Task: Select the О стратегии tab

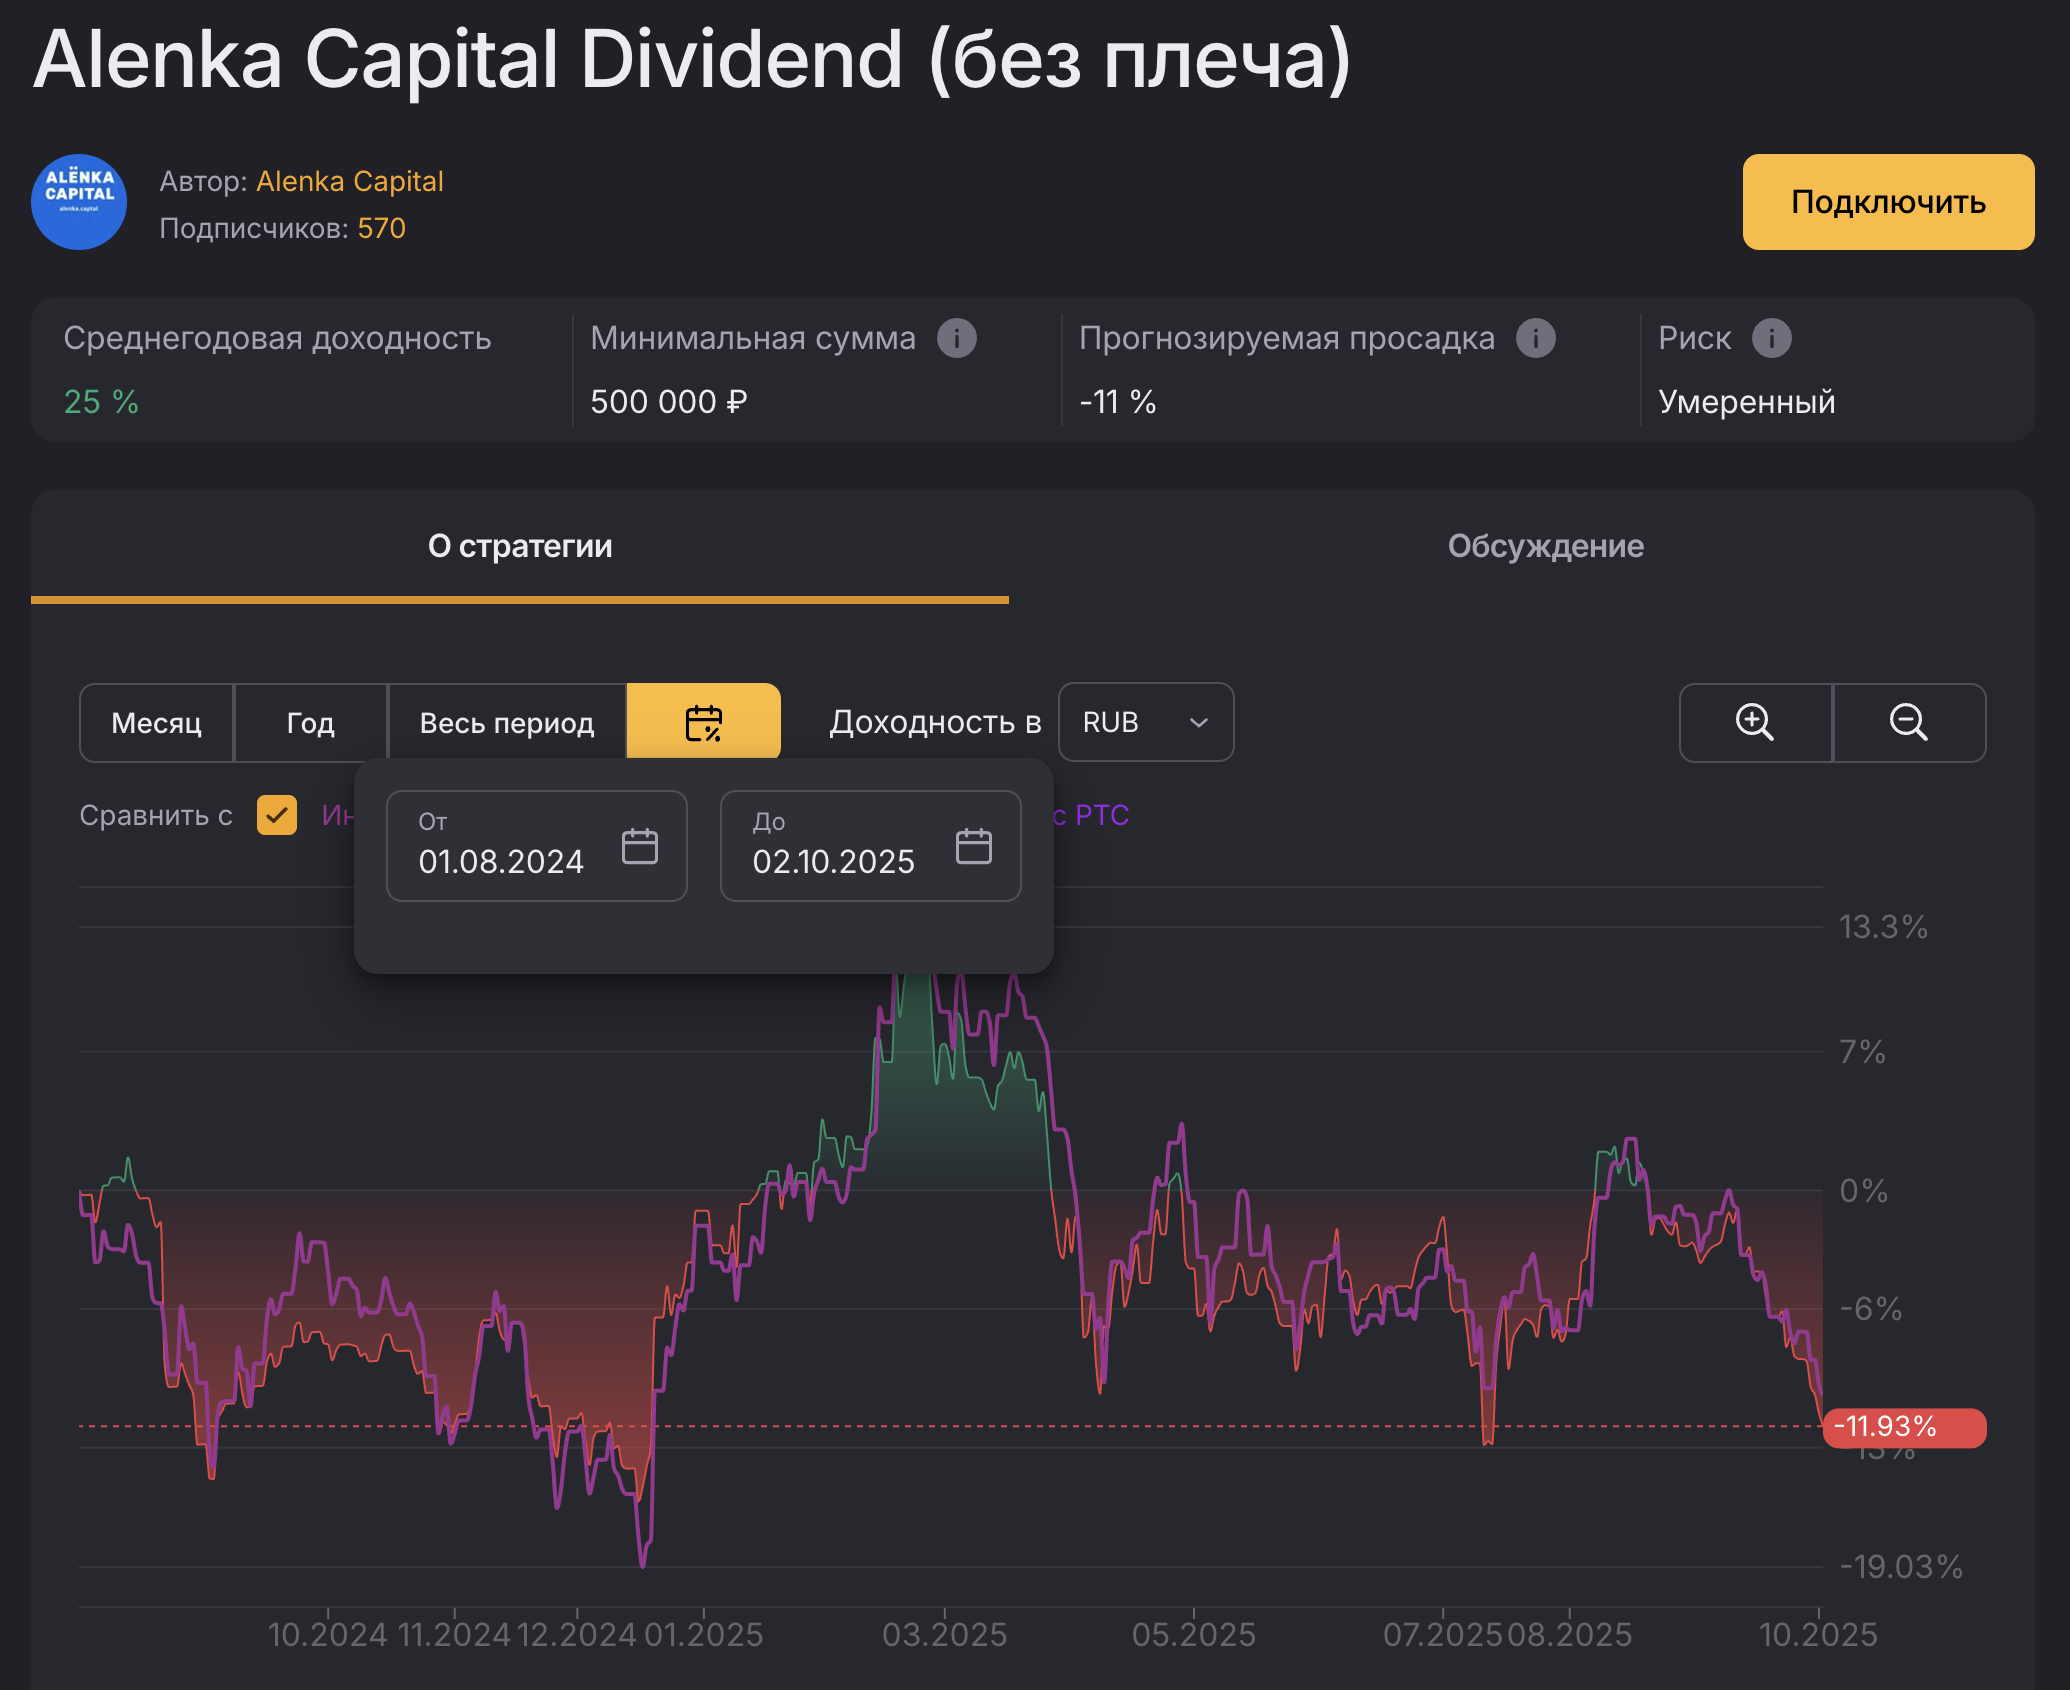Action: click(520, 546)
